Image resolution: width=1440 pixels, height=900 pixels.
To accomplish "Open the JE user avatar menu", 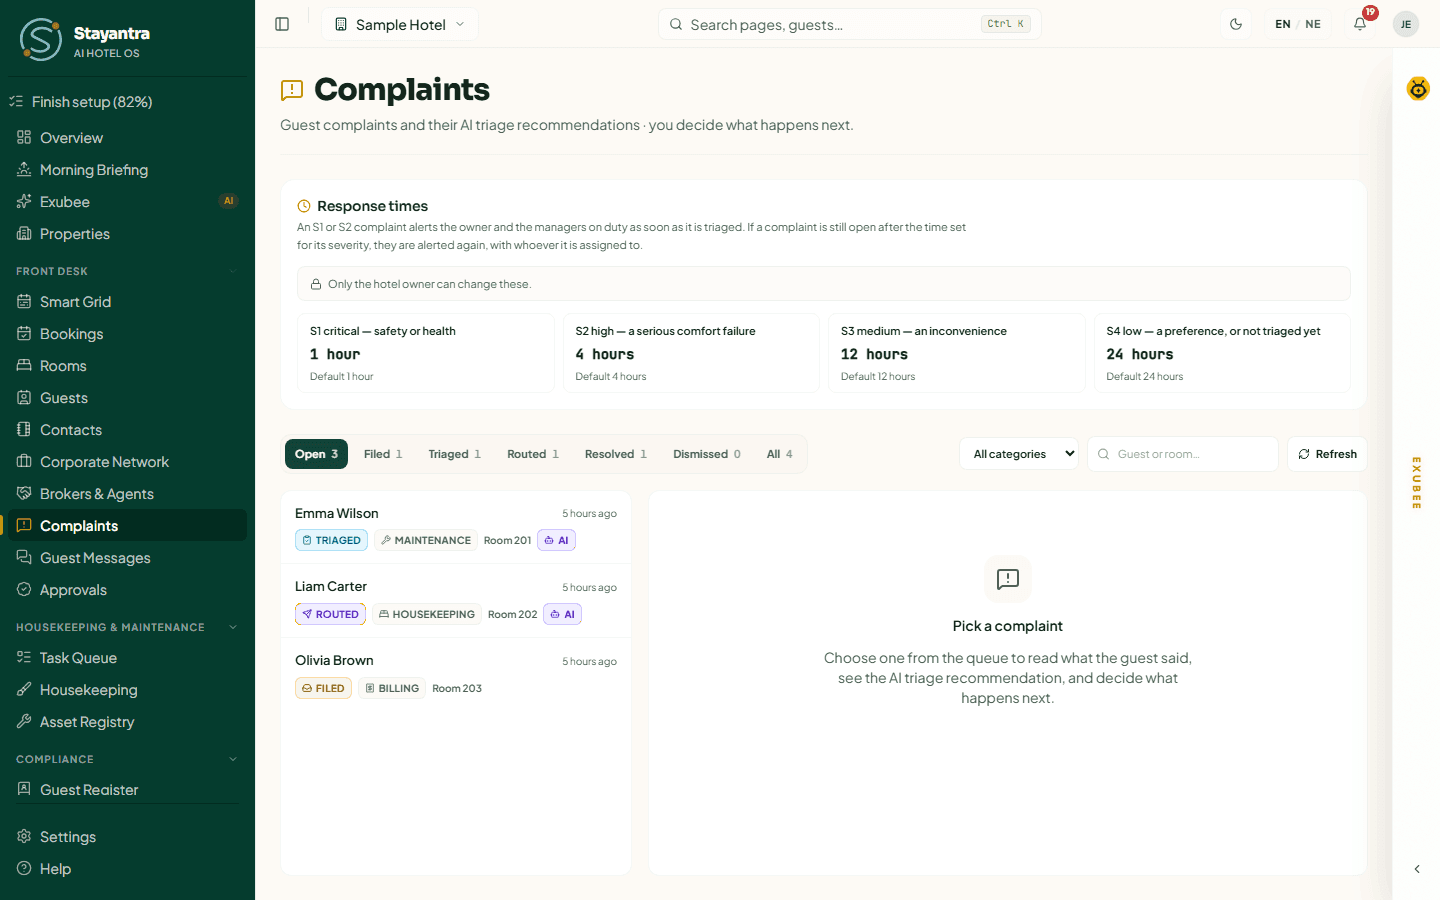I will (x=1406, y=24).
